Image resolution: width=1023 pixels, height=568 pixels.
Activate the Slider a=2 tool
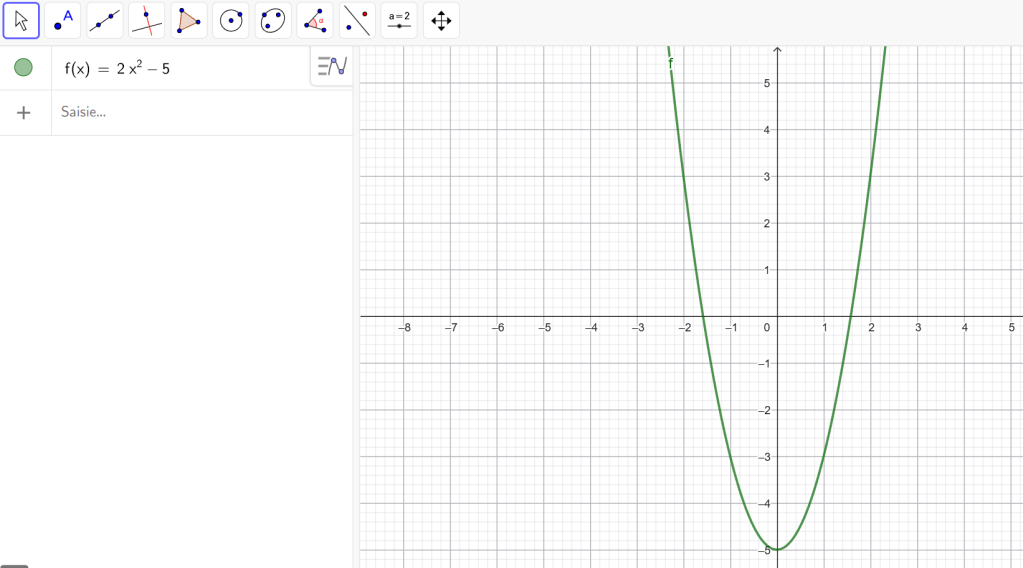pyautogui.click(x=399, y=20)
